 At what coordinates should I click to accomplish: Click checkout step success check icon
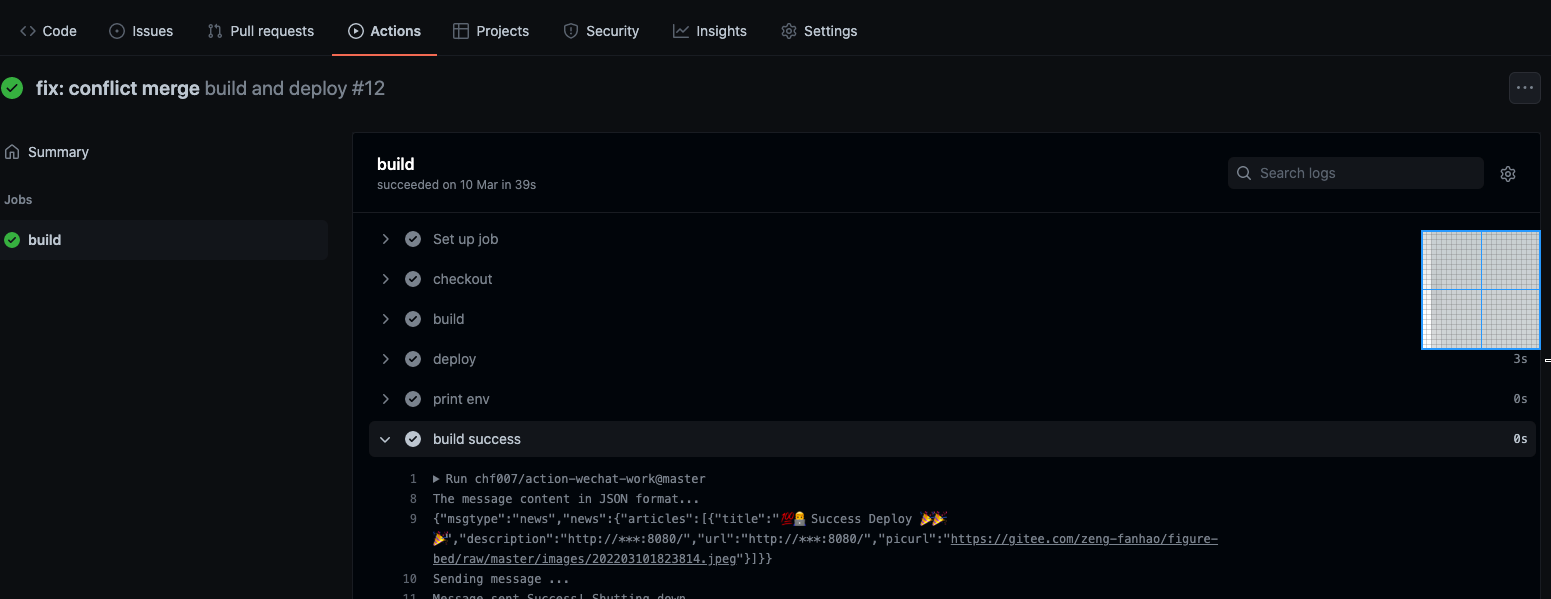click(413, 279)
